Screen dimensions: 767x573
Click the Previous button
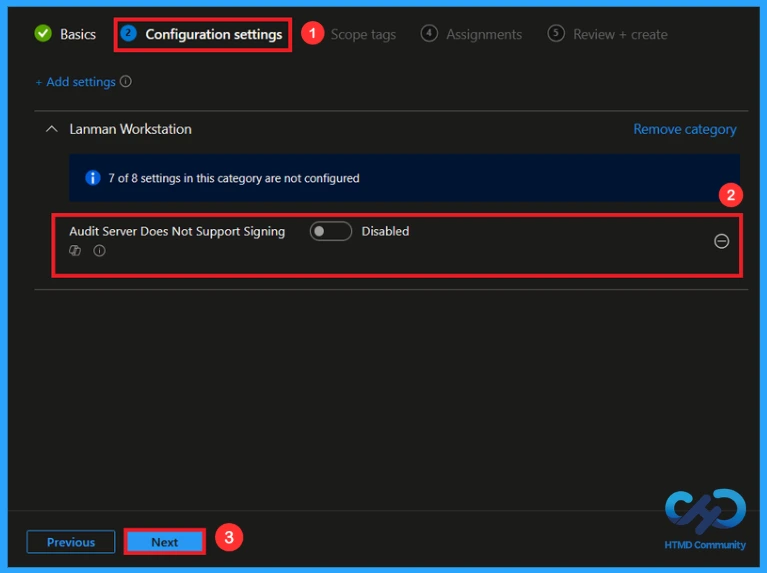point(71,542)
